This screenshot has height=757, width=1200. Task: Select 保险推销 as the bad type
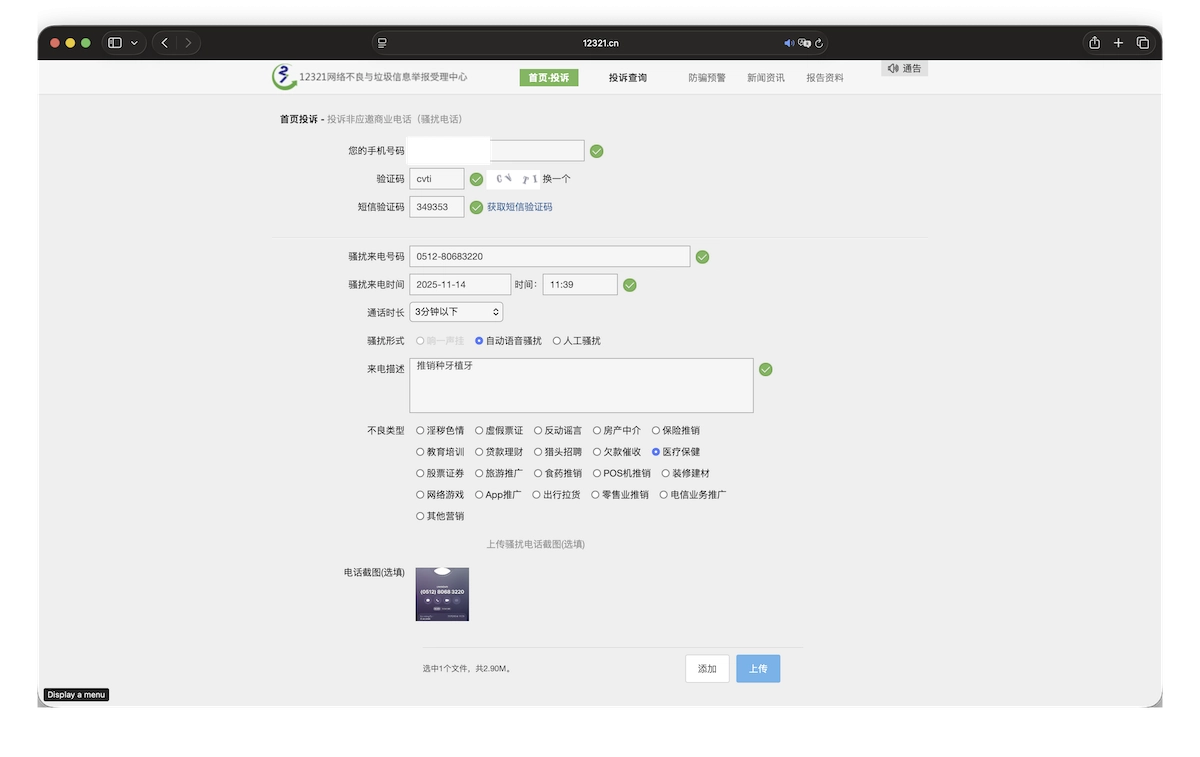point(656,431)
